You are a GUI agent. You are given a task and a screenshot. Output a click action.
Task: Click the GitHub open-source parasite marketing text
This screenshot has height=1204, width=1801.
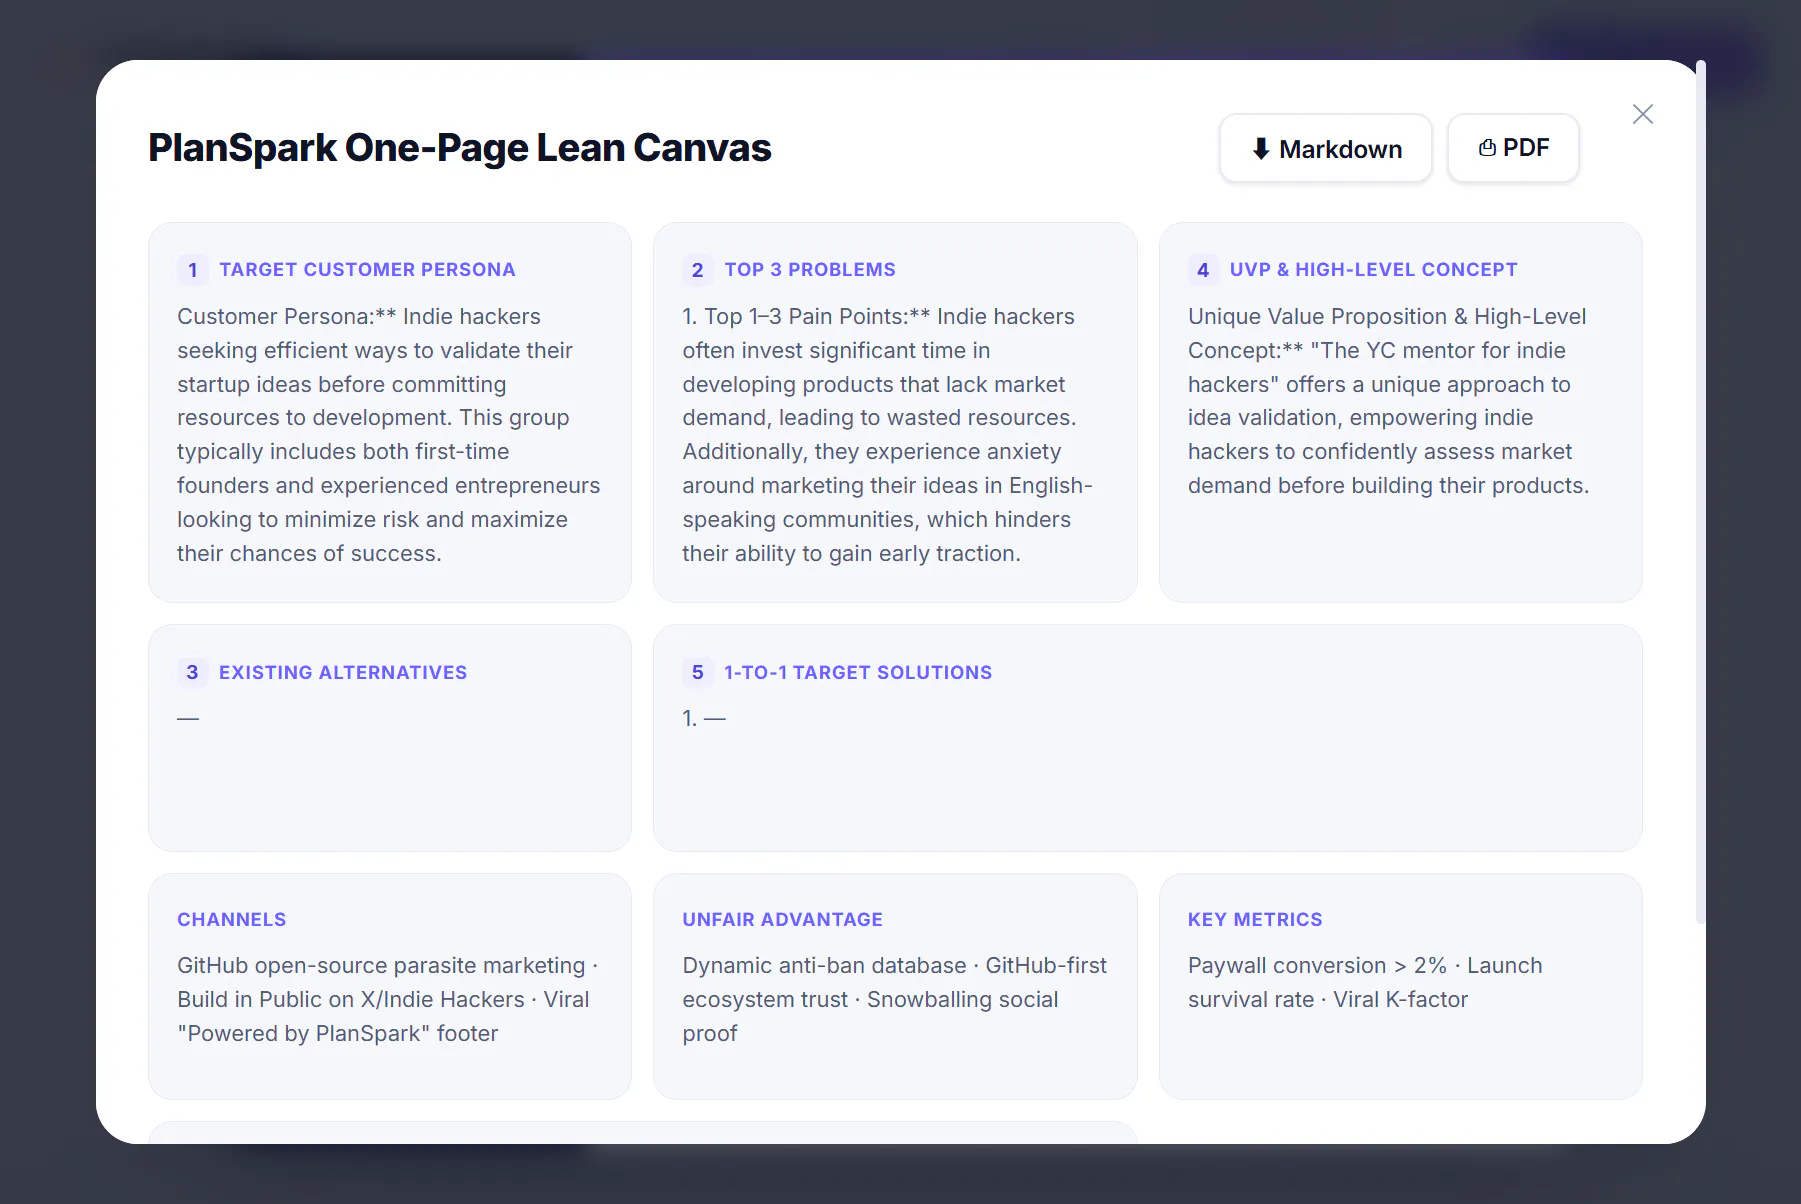(387, 999)
